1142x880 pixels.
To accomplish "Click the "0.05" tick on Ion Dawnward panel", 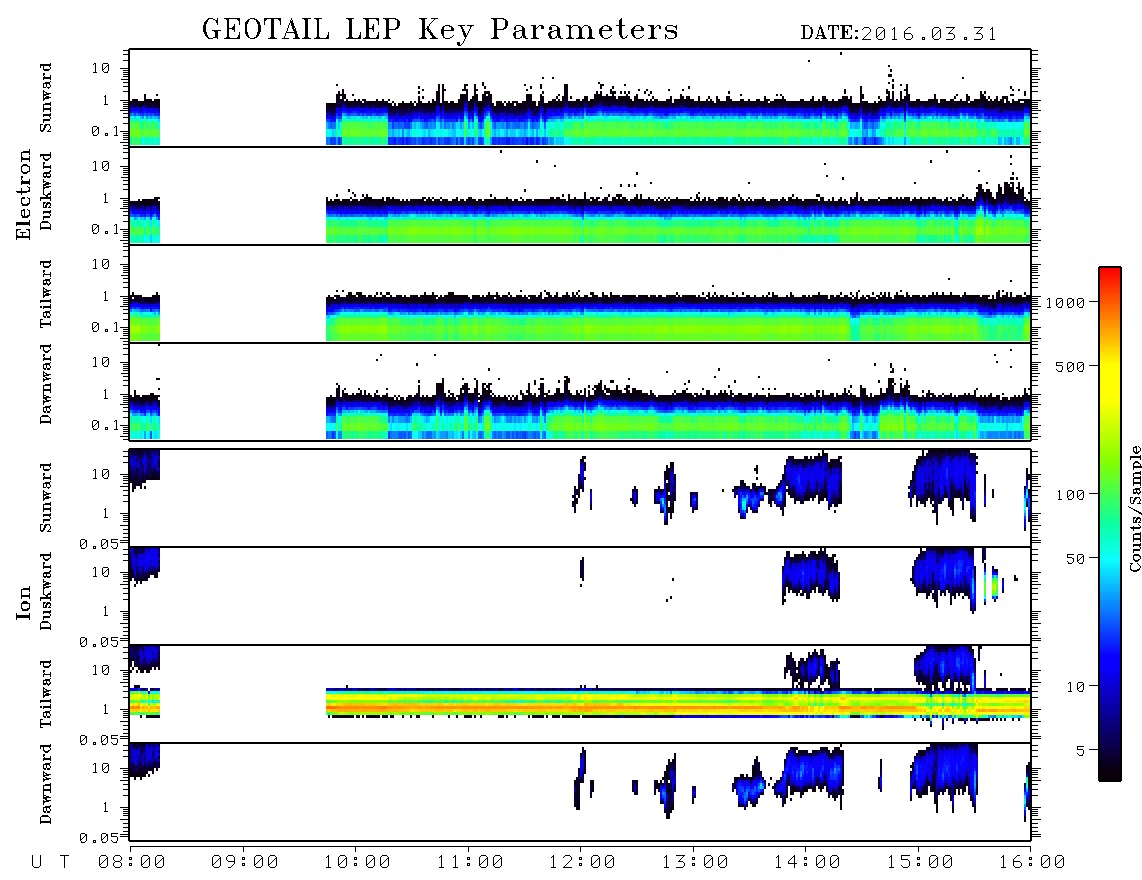I will pyautogui.click(x=98, y=838).
